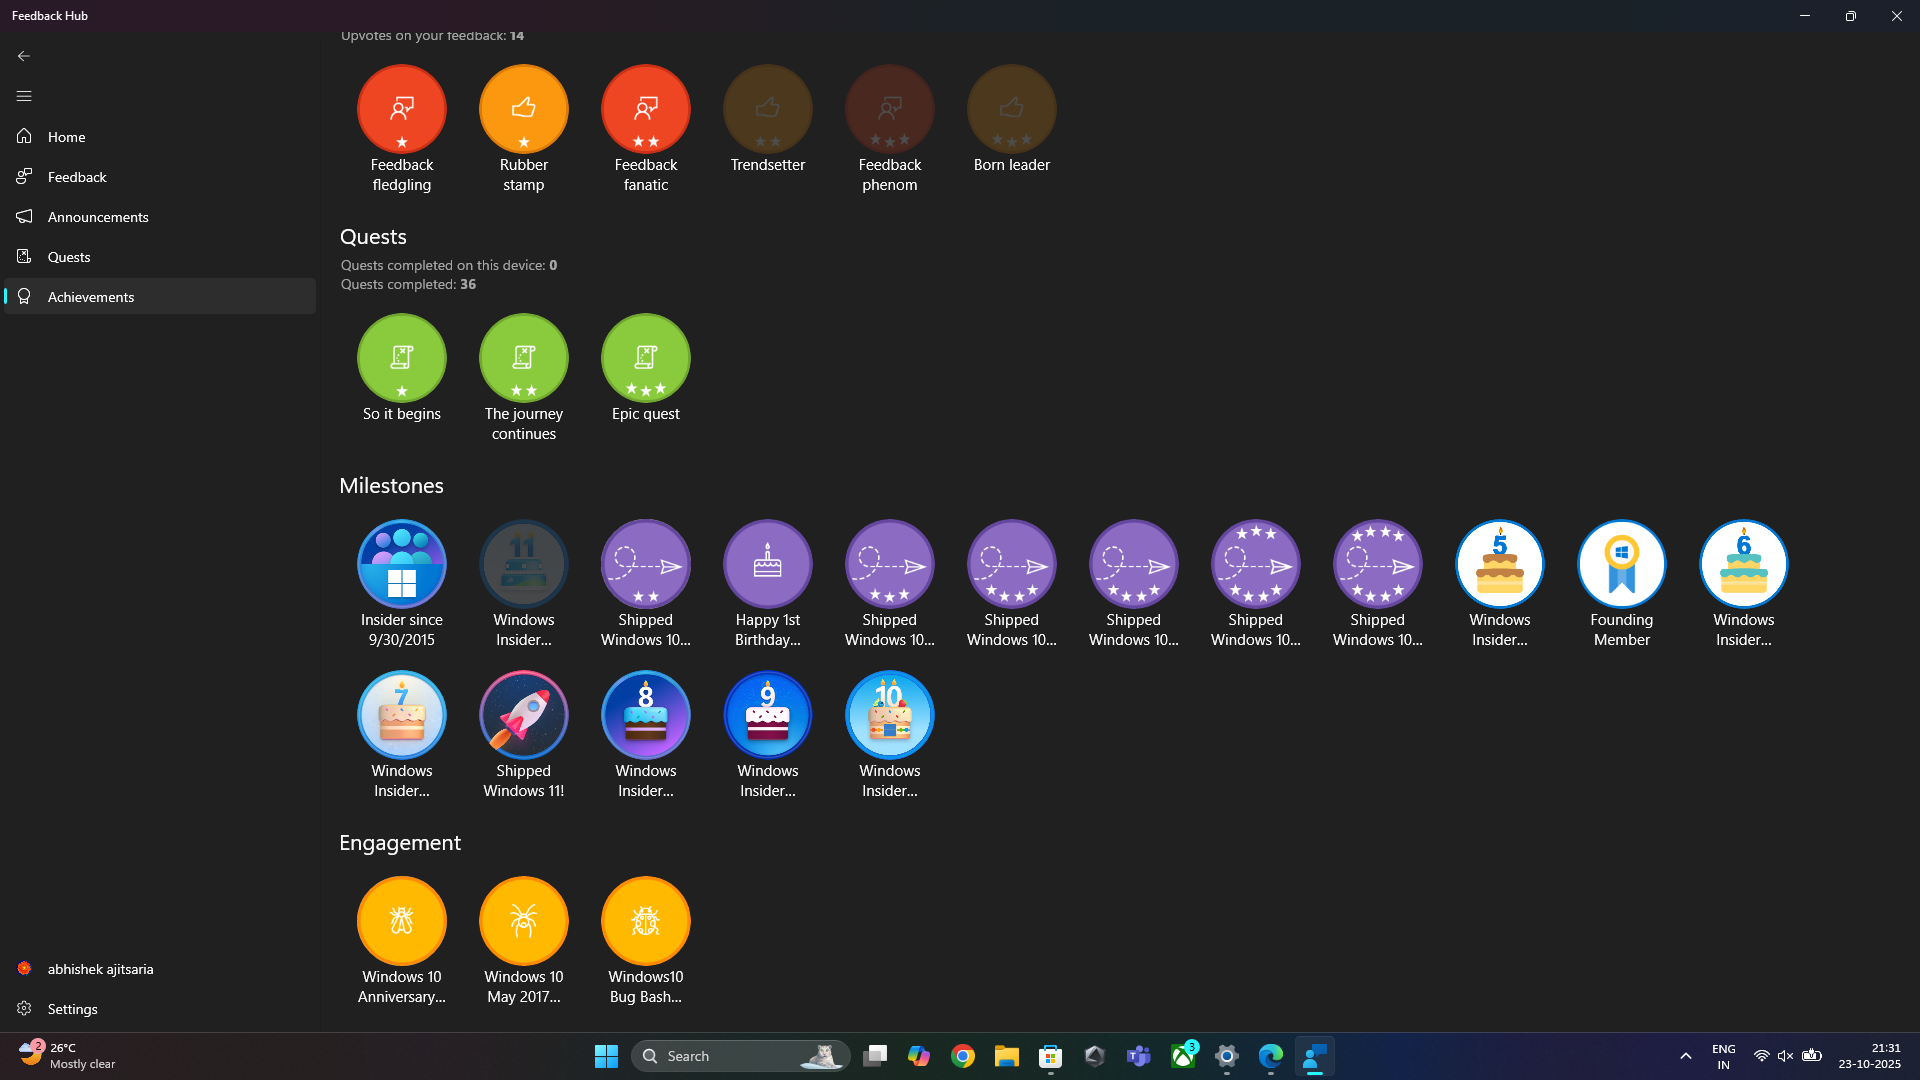
Task: Click the locked Feedback phenom badge
Action: click(890, 110)
